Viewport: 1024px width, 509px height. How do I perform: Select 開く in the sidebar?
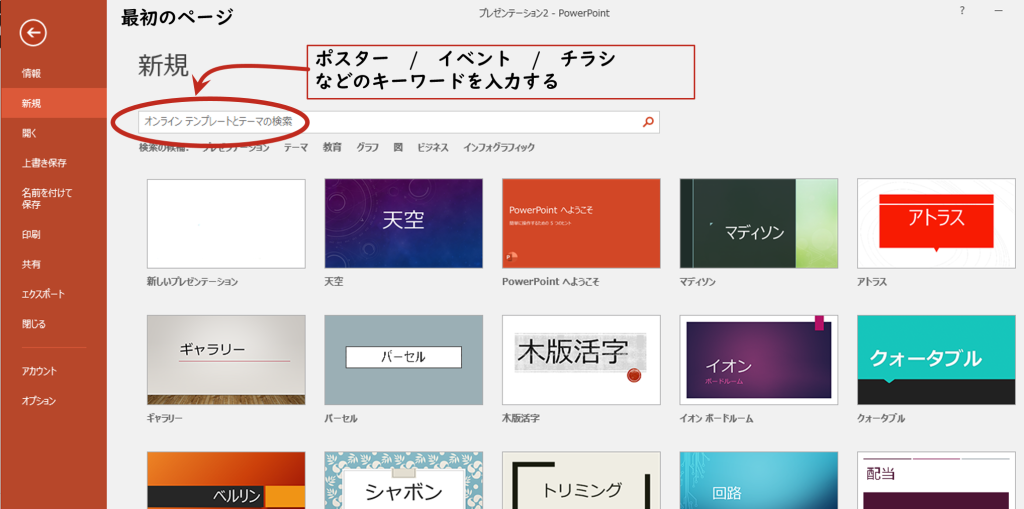[x=29, y=132]
